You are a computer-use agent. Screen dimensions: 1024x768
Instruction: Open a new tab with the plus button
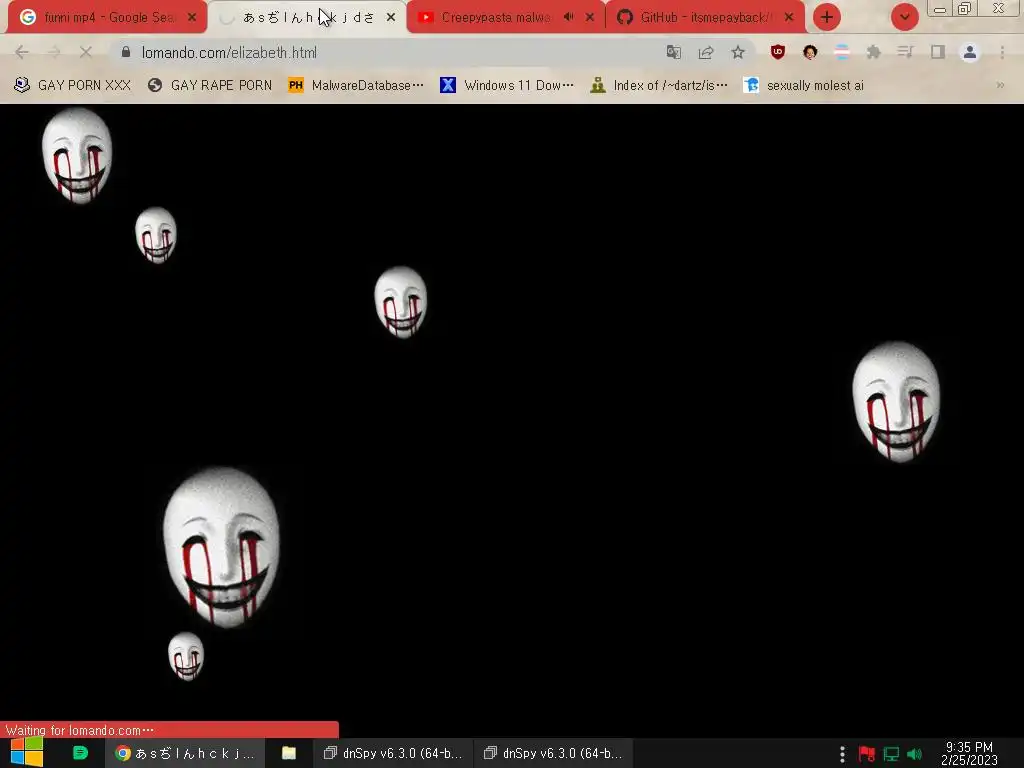827,18
